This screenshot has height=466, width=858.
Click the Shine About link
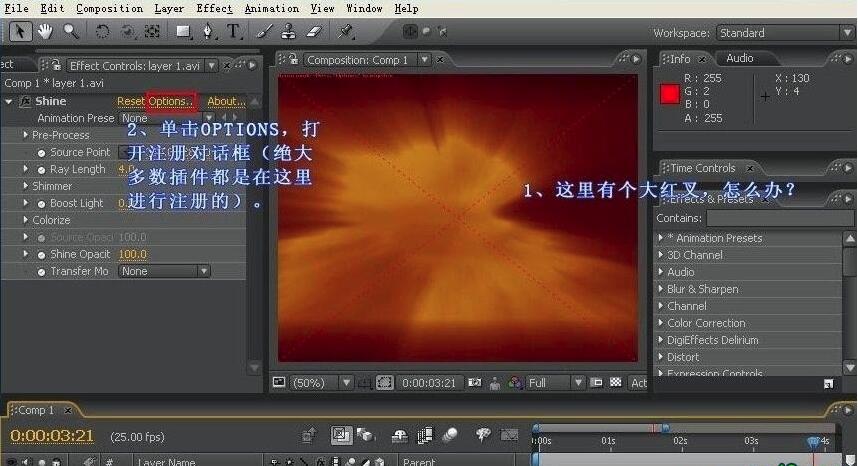pyautogui.click(x=226, y=101)
